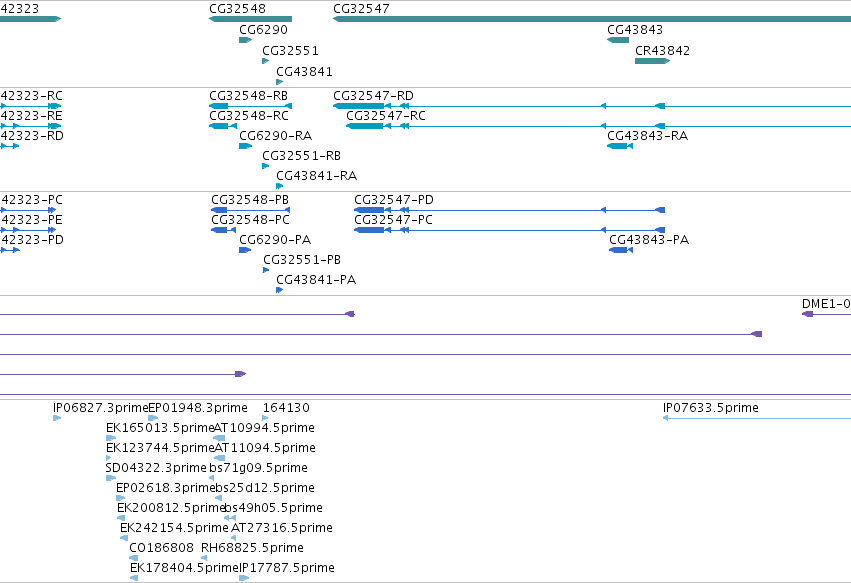This screenshot has height=583, width=851.
Task: Click the EK165013.5prime EST label
Action: click(x=160, y=428)
